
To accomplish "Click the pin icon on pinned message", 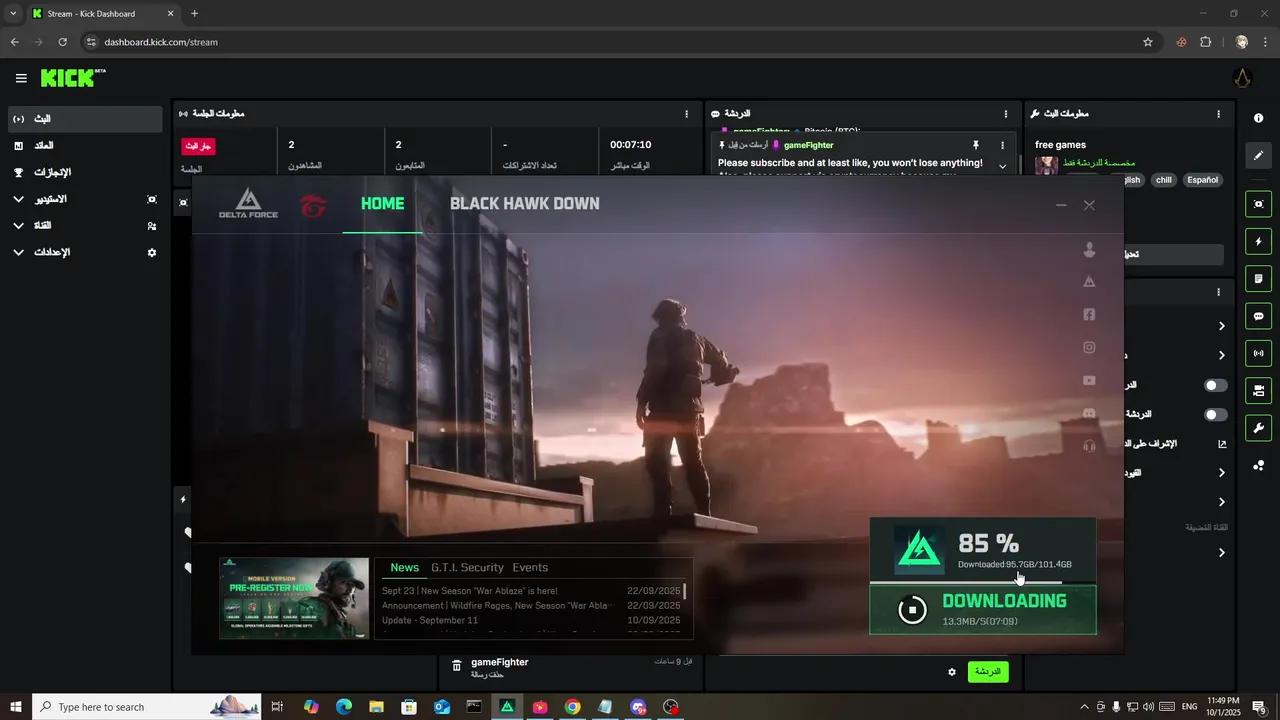I will click(976, 145).
